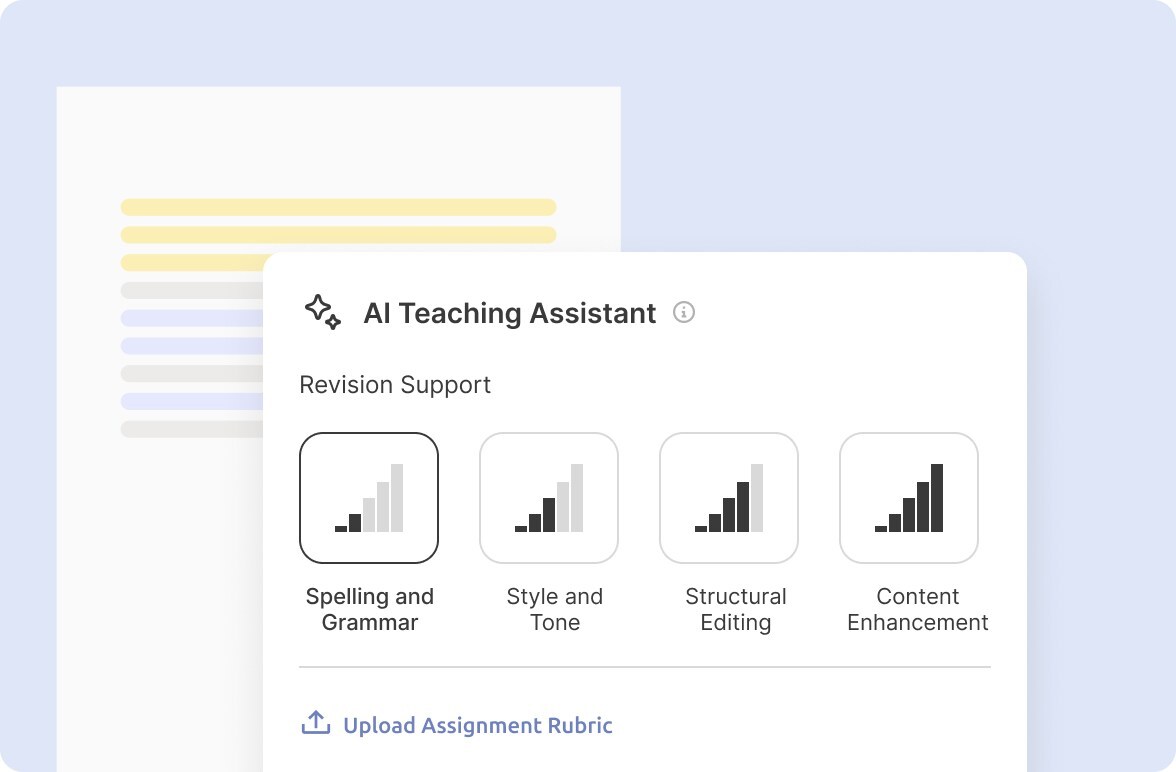
Task: Click the upload arrow icon
Action: point(316,723)
